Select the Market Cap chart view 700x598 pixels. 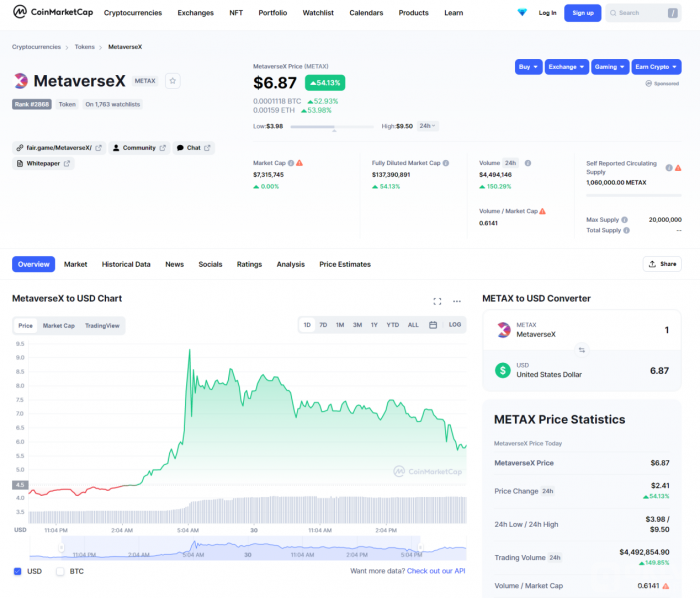(x=59, y=326)
